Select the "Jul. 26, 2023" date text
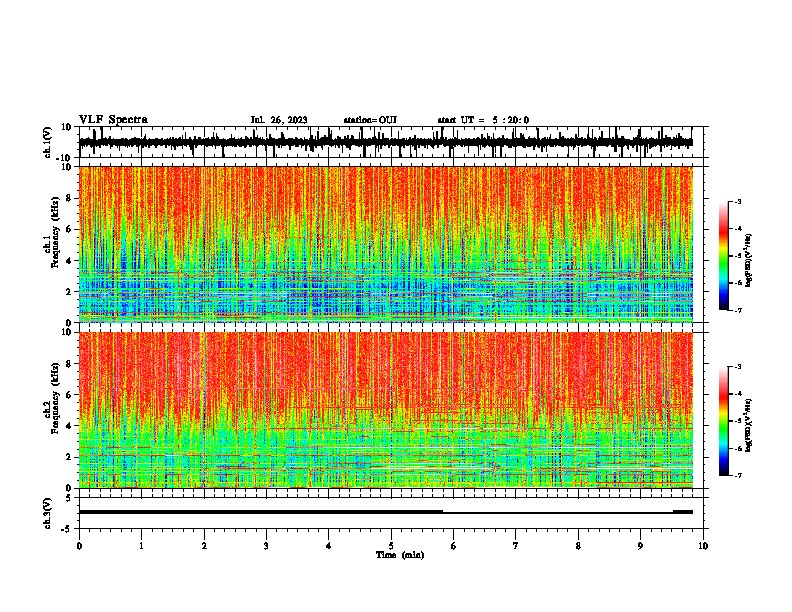 tap(279, 120)
